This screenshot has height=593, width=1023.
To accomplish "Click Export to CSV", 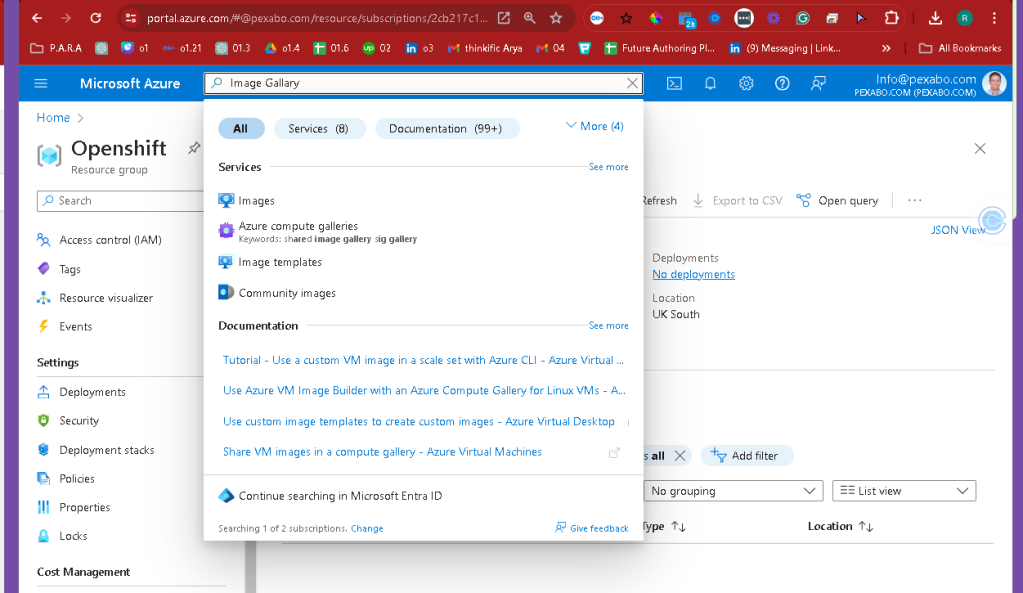I will pos(737,200).
